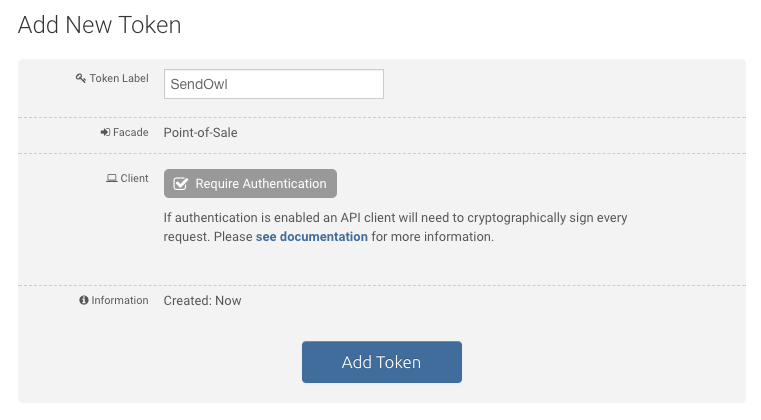Click the sign-in arrow icon beside Facade
This screenshot has width=761, height=420.
105,132
